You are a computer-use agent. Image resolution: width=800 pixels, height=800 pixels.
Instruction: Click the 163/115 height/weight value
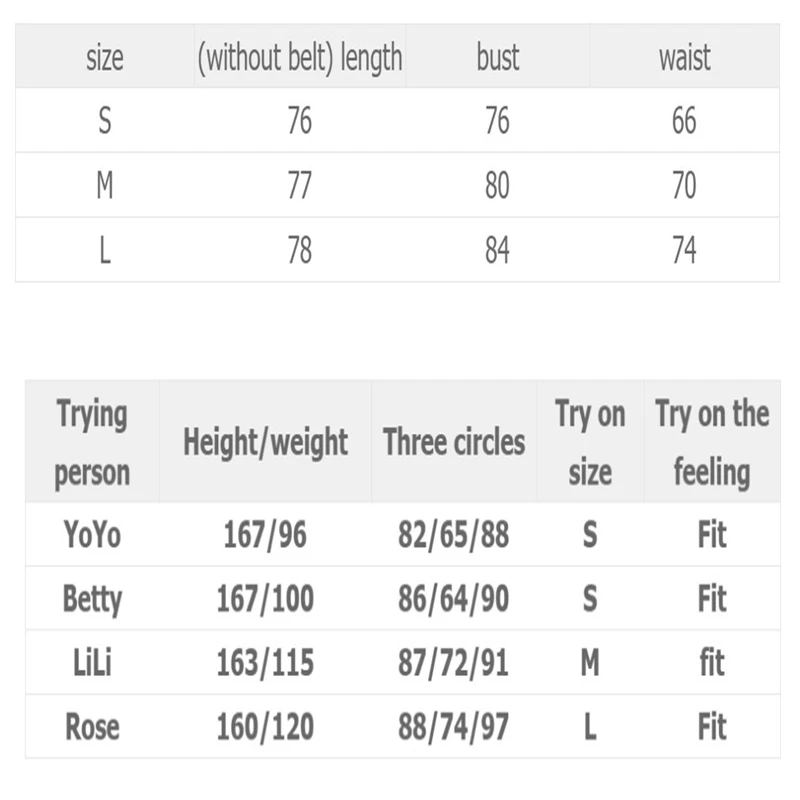265,662
